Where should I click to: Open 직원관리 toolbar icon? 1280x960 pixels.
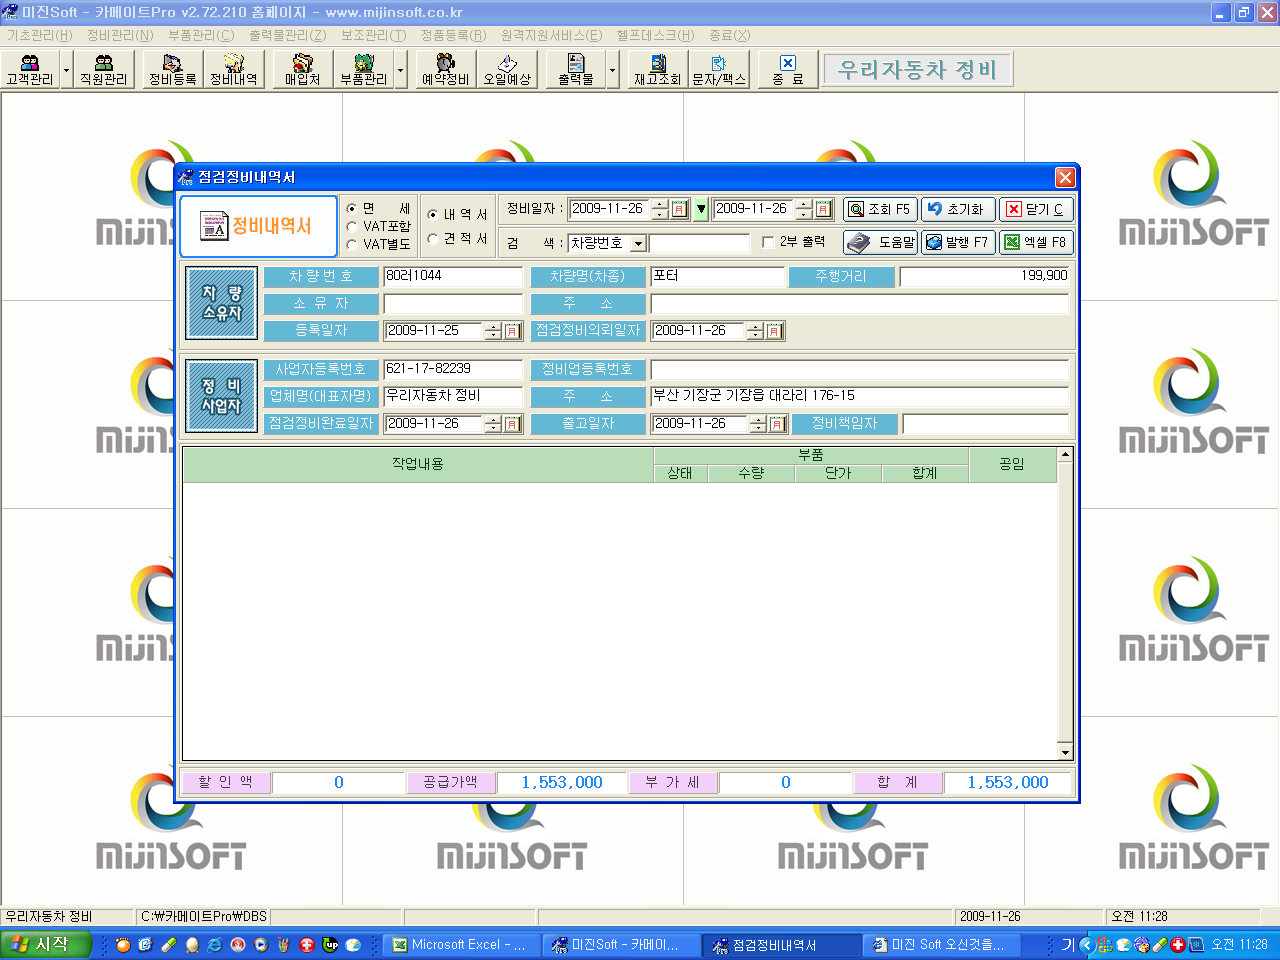pyautogui.click(x=103, y=70)
